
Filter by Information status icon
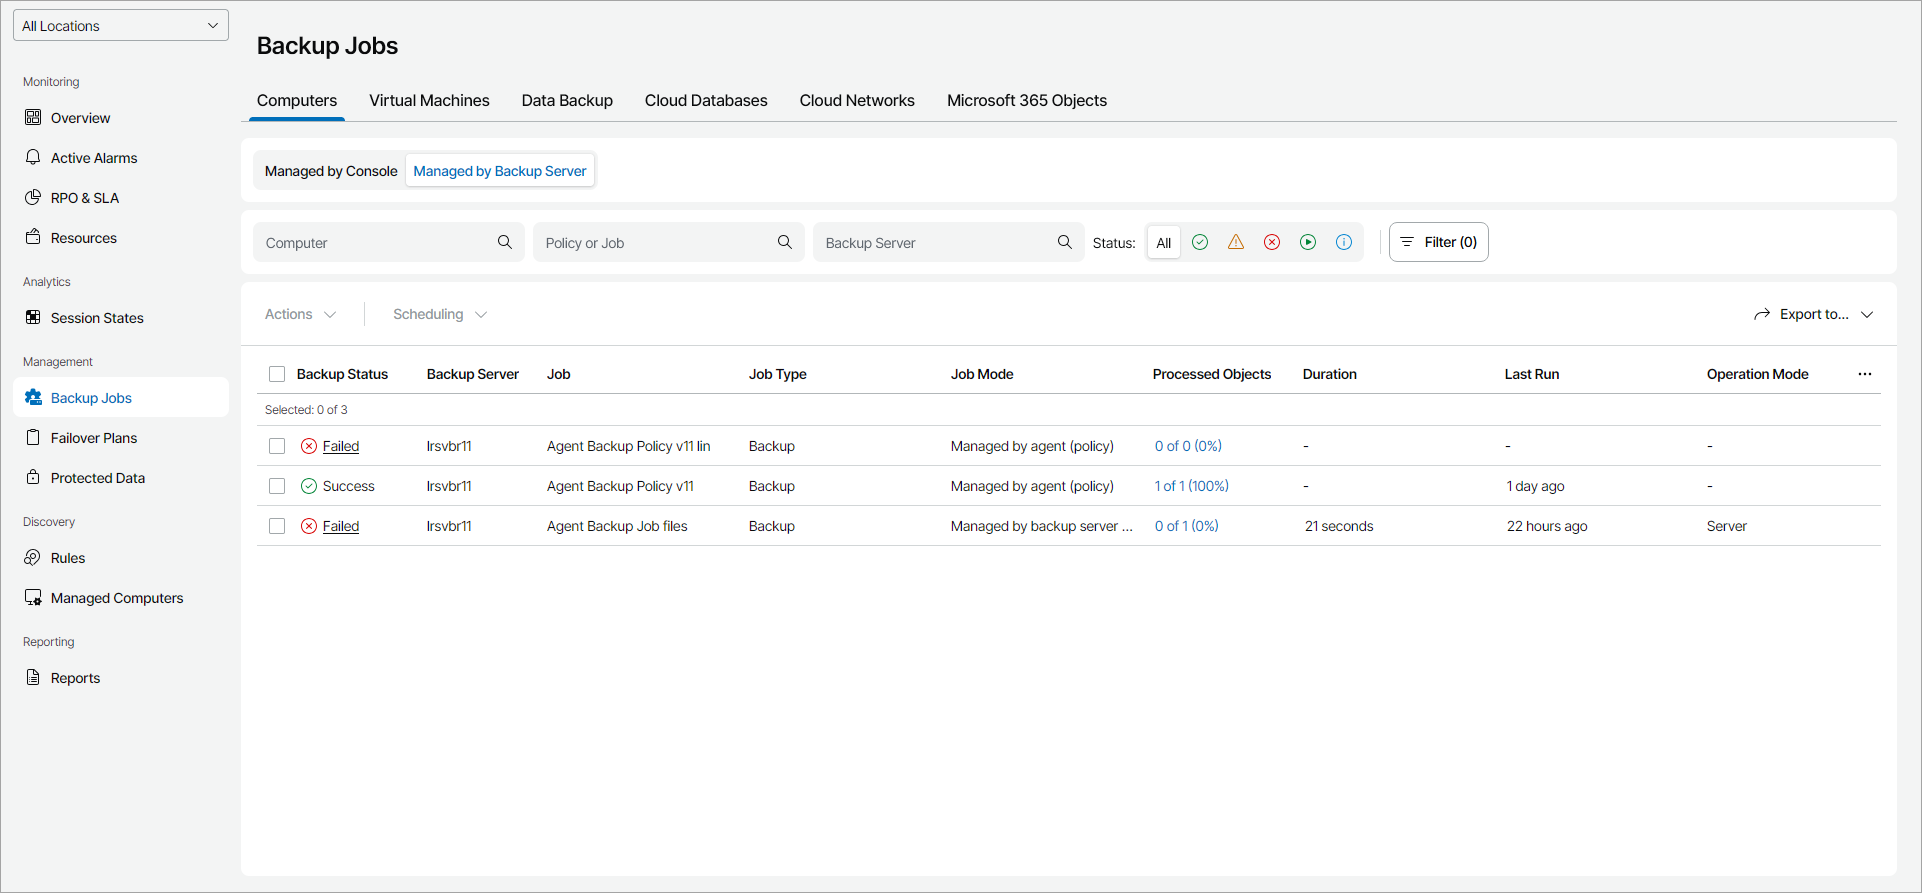pyautogui.click(x=1344, y=242)
